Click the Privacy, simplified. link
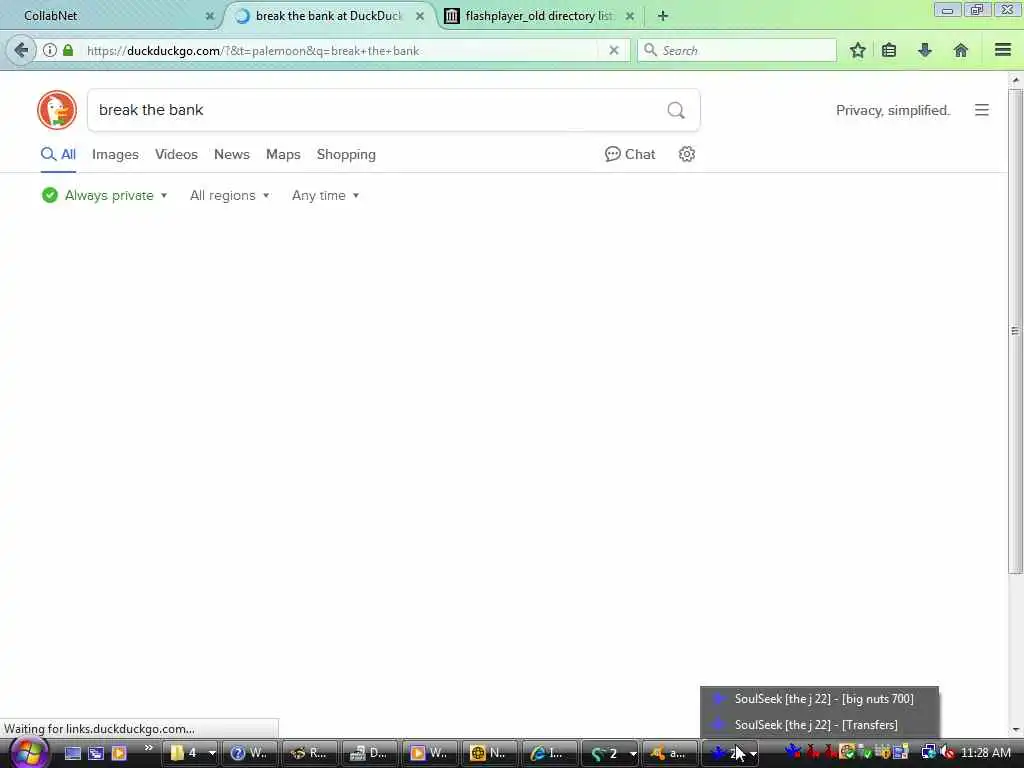Image resolution: width=1024 pixels, height=768 pixels. [893, 110]
